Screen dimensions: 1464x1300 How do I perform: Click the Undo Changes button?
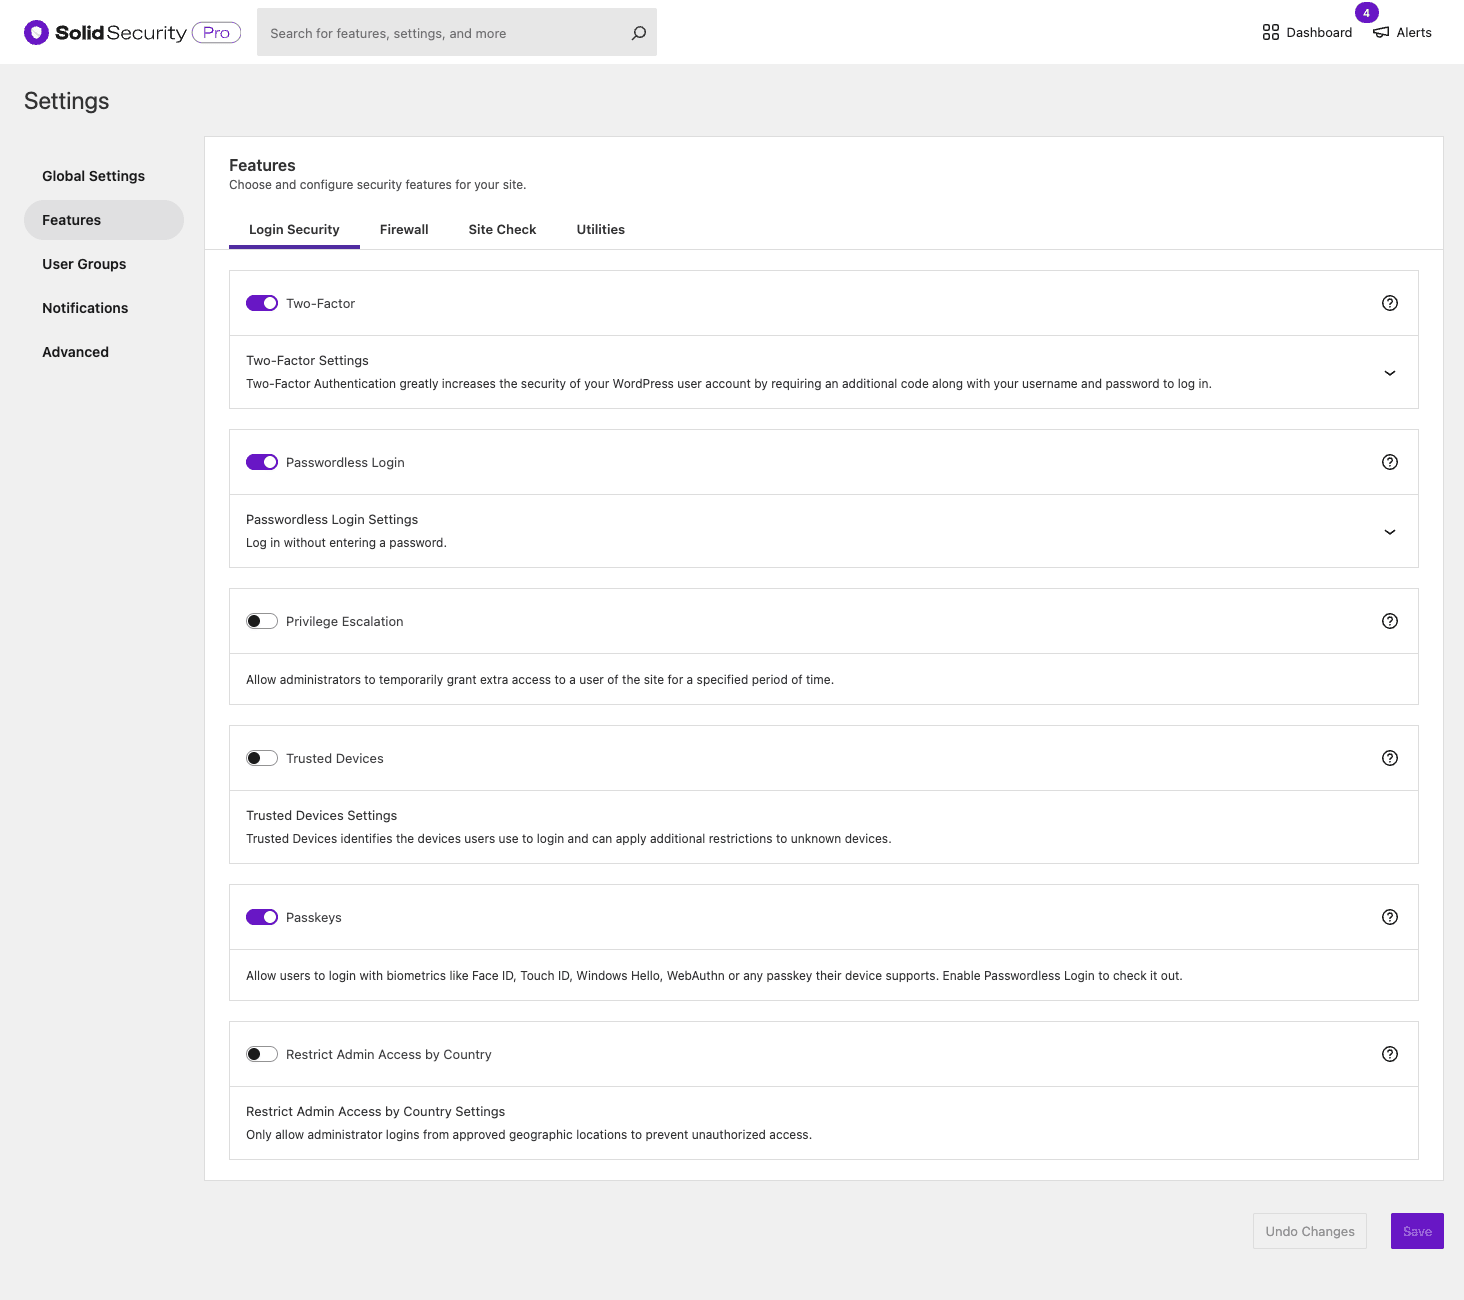tap(1310, 1231)
